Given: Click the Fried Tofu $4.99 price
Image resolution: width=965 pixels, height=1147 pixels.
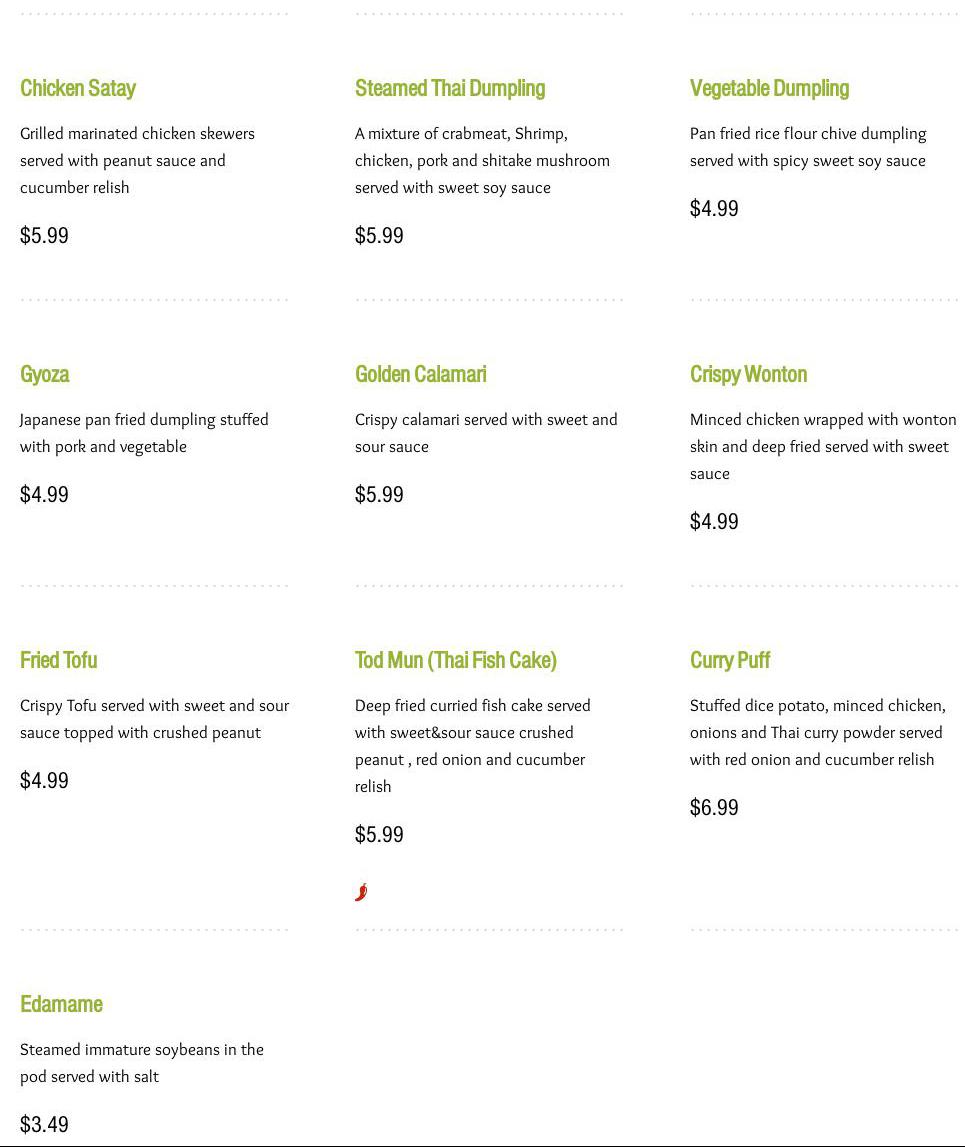Looking at the screenshot, I should click(x=44, y=780).
